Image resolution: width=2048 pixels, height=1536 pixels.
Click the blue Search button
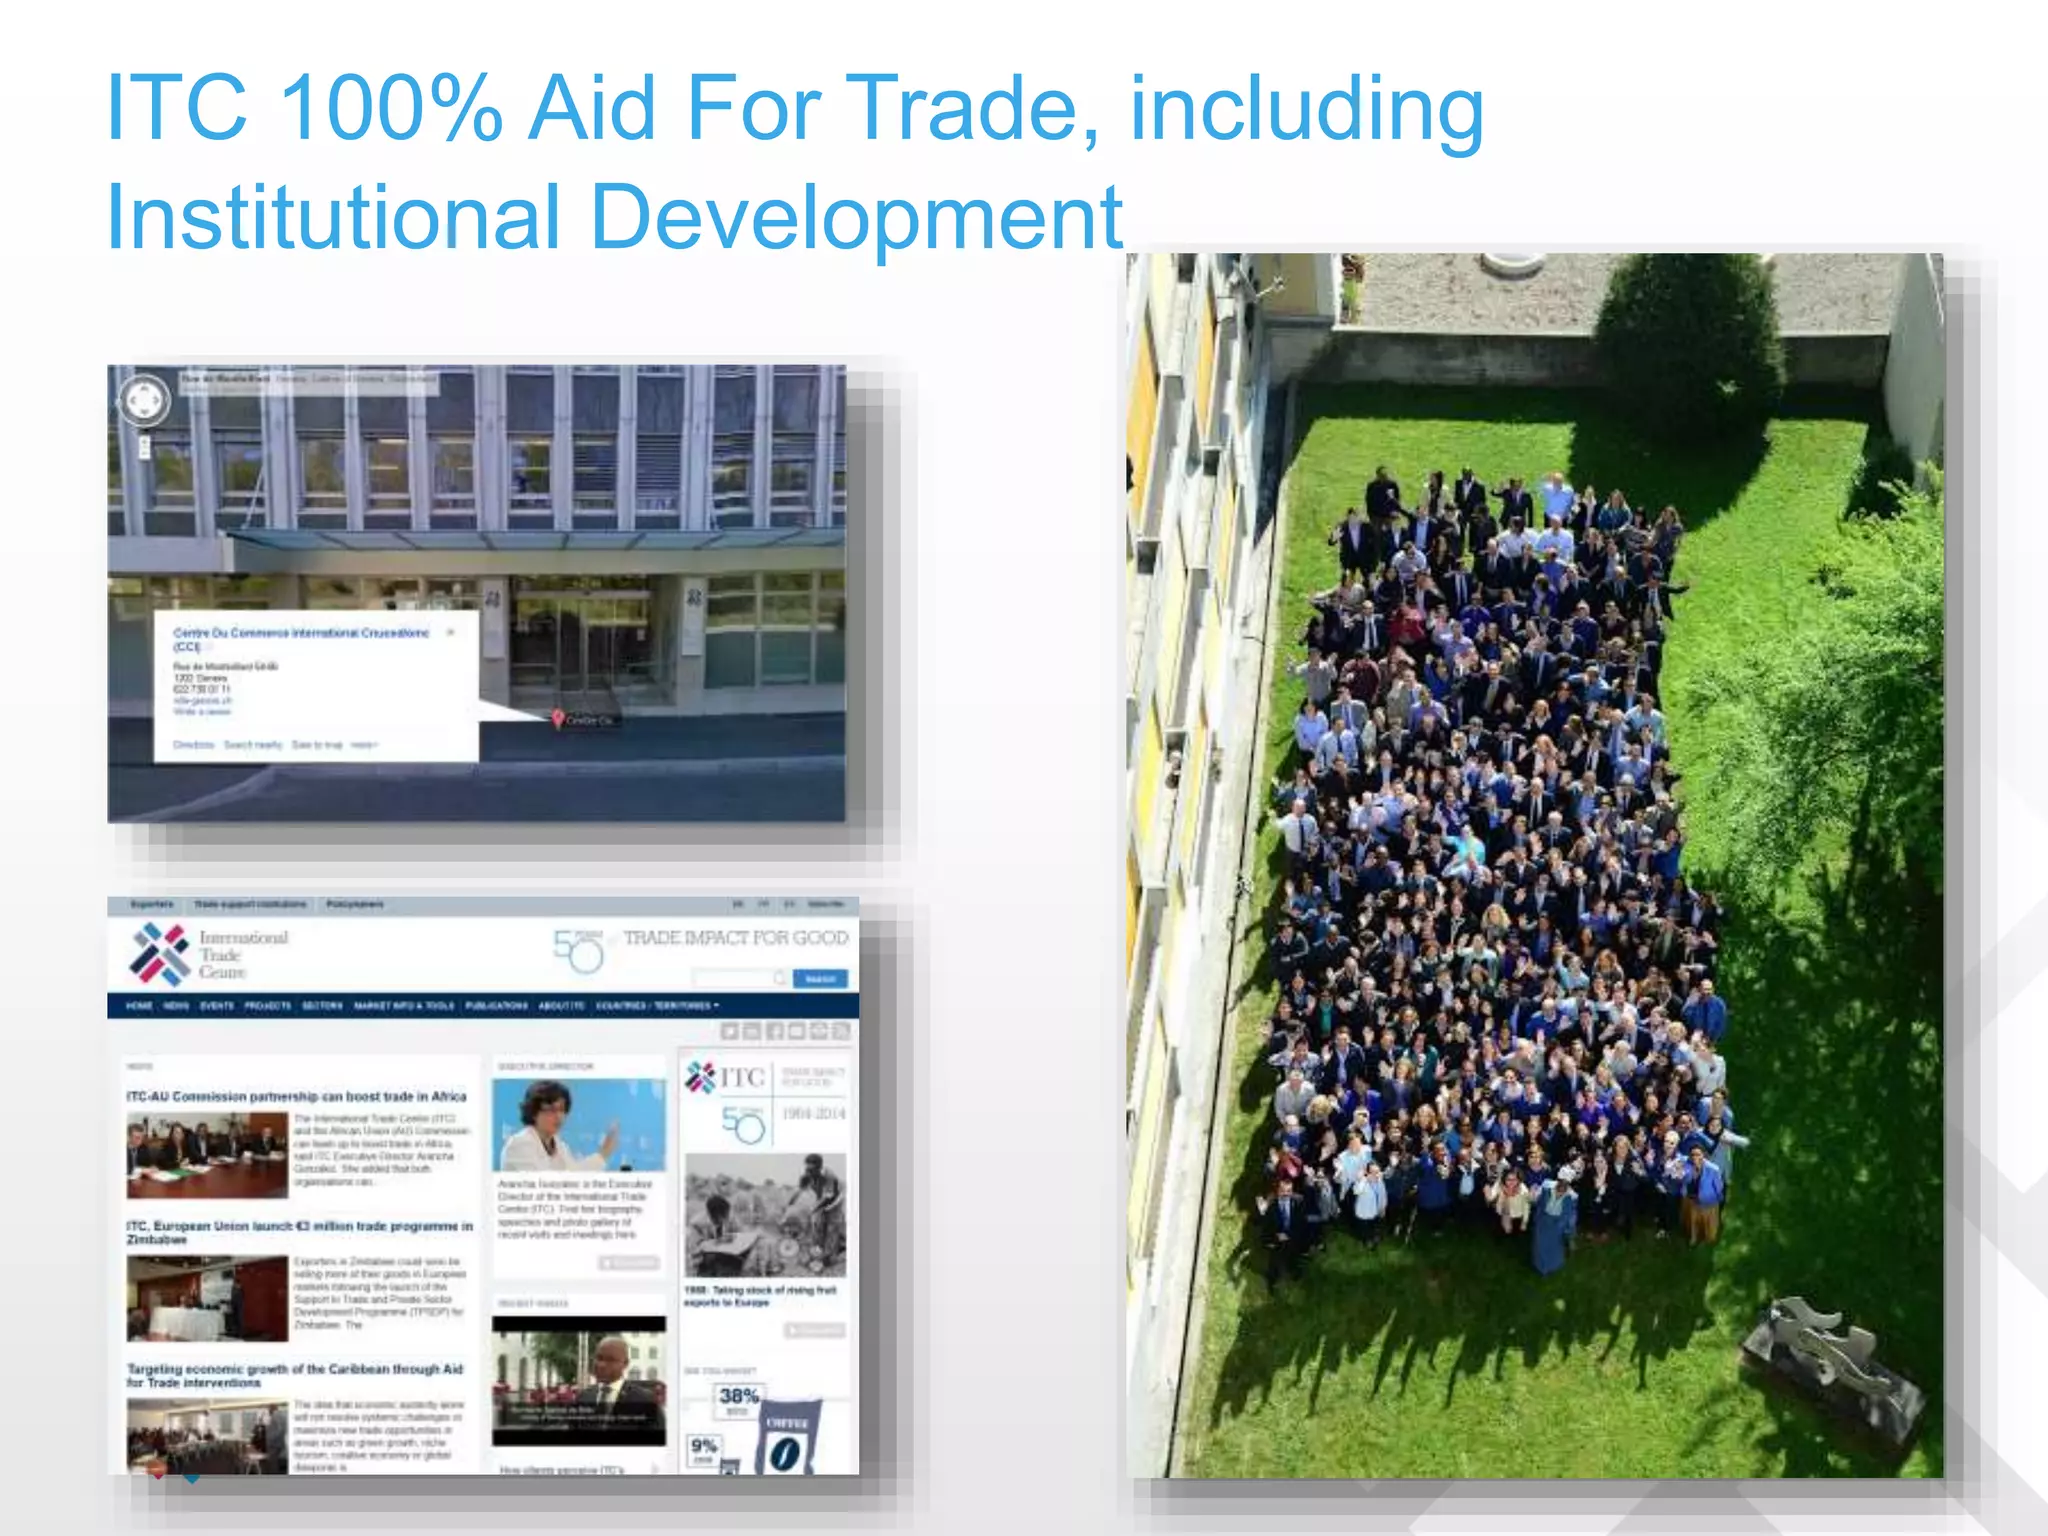(x=820, y=979)
